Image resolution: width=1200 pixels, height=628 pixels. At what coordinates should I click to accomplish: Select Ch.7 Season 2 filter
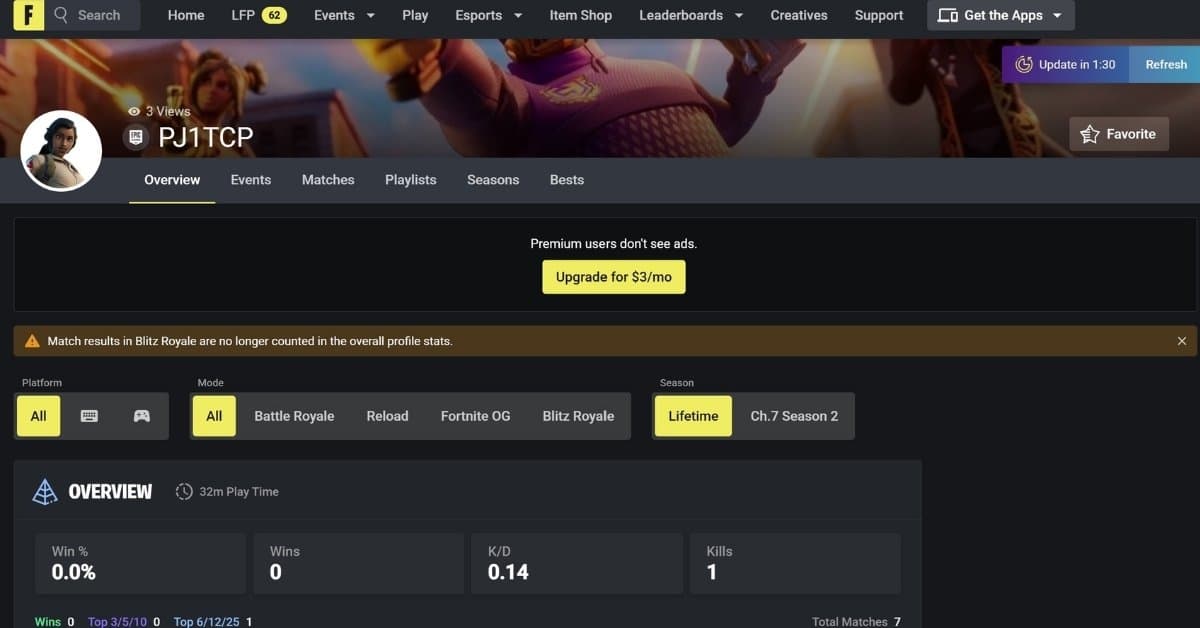(794, 416)
